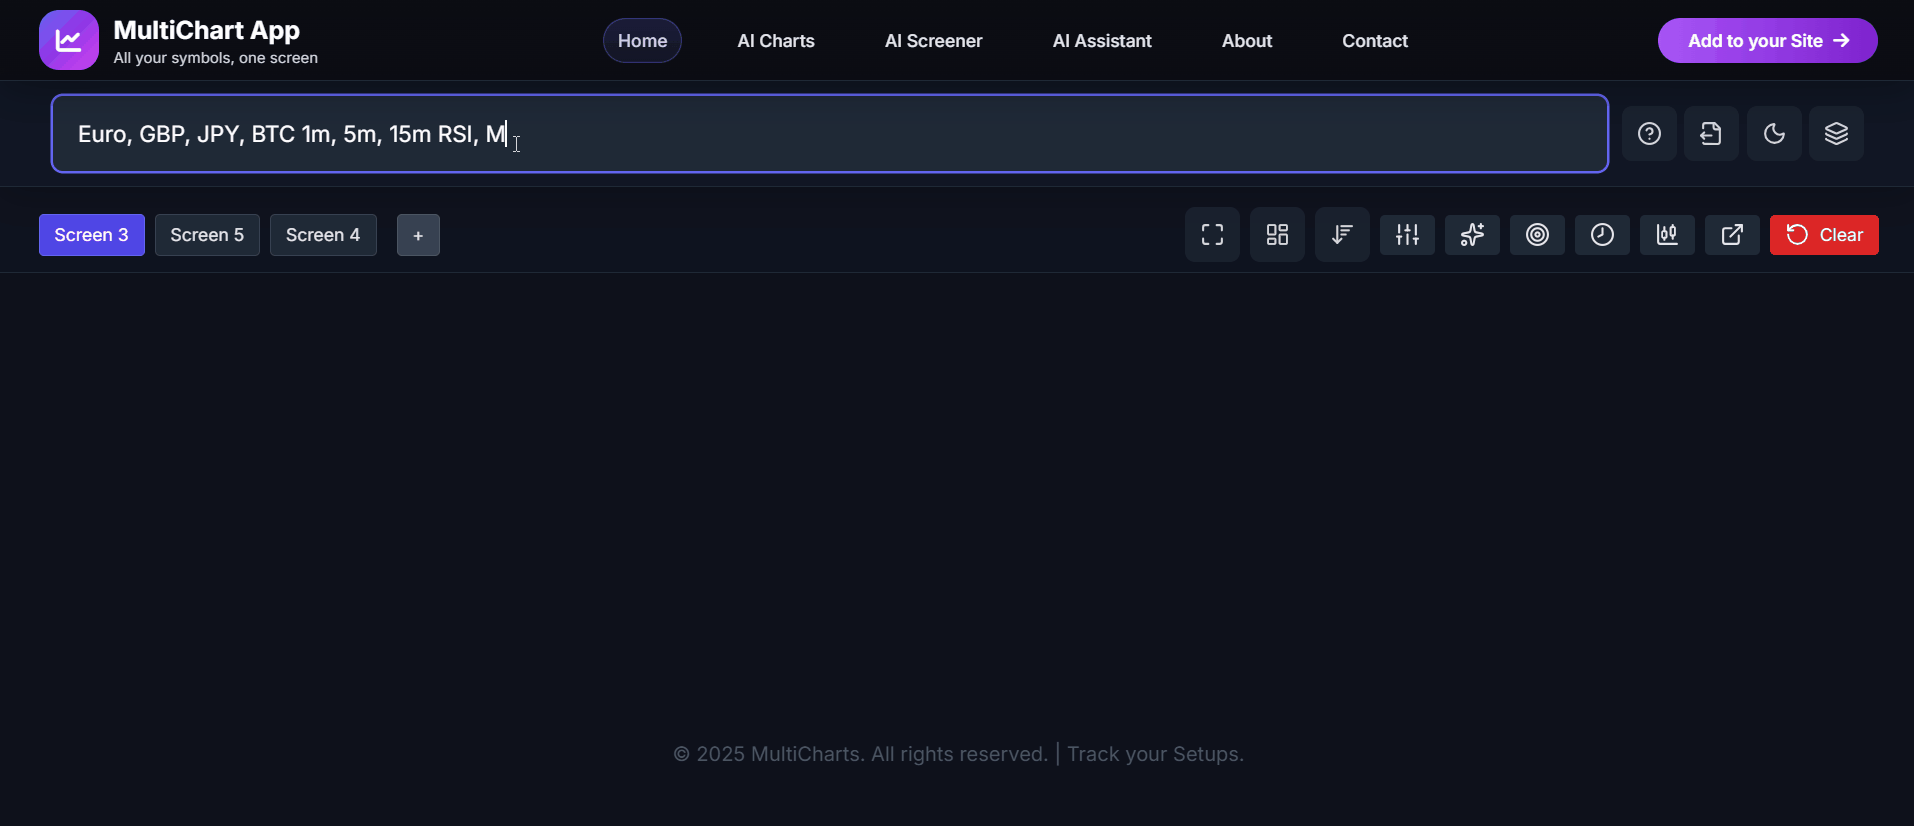Viewport: 1914px width, 826px height.
Task: Click Add to your Site button
Action: pyautogui.click(x=1767, y=41)
